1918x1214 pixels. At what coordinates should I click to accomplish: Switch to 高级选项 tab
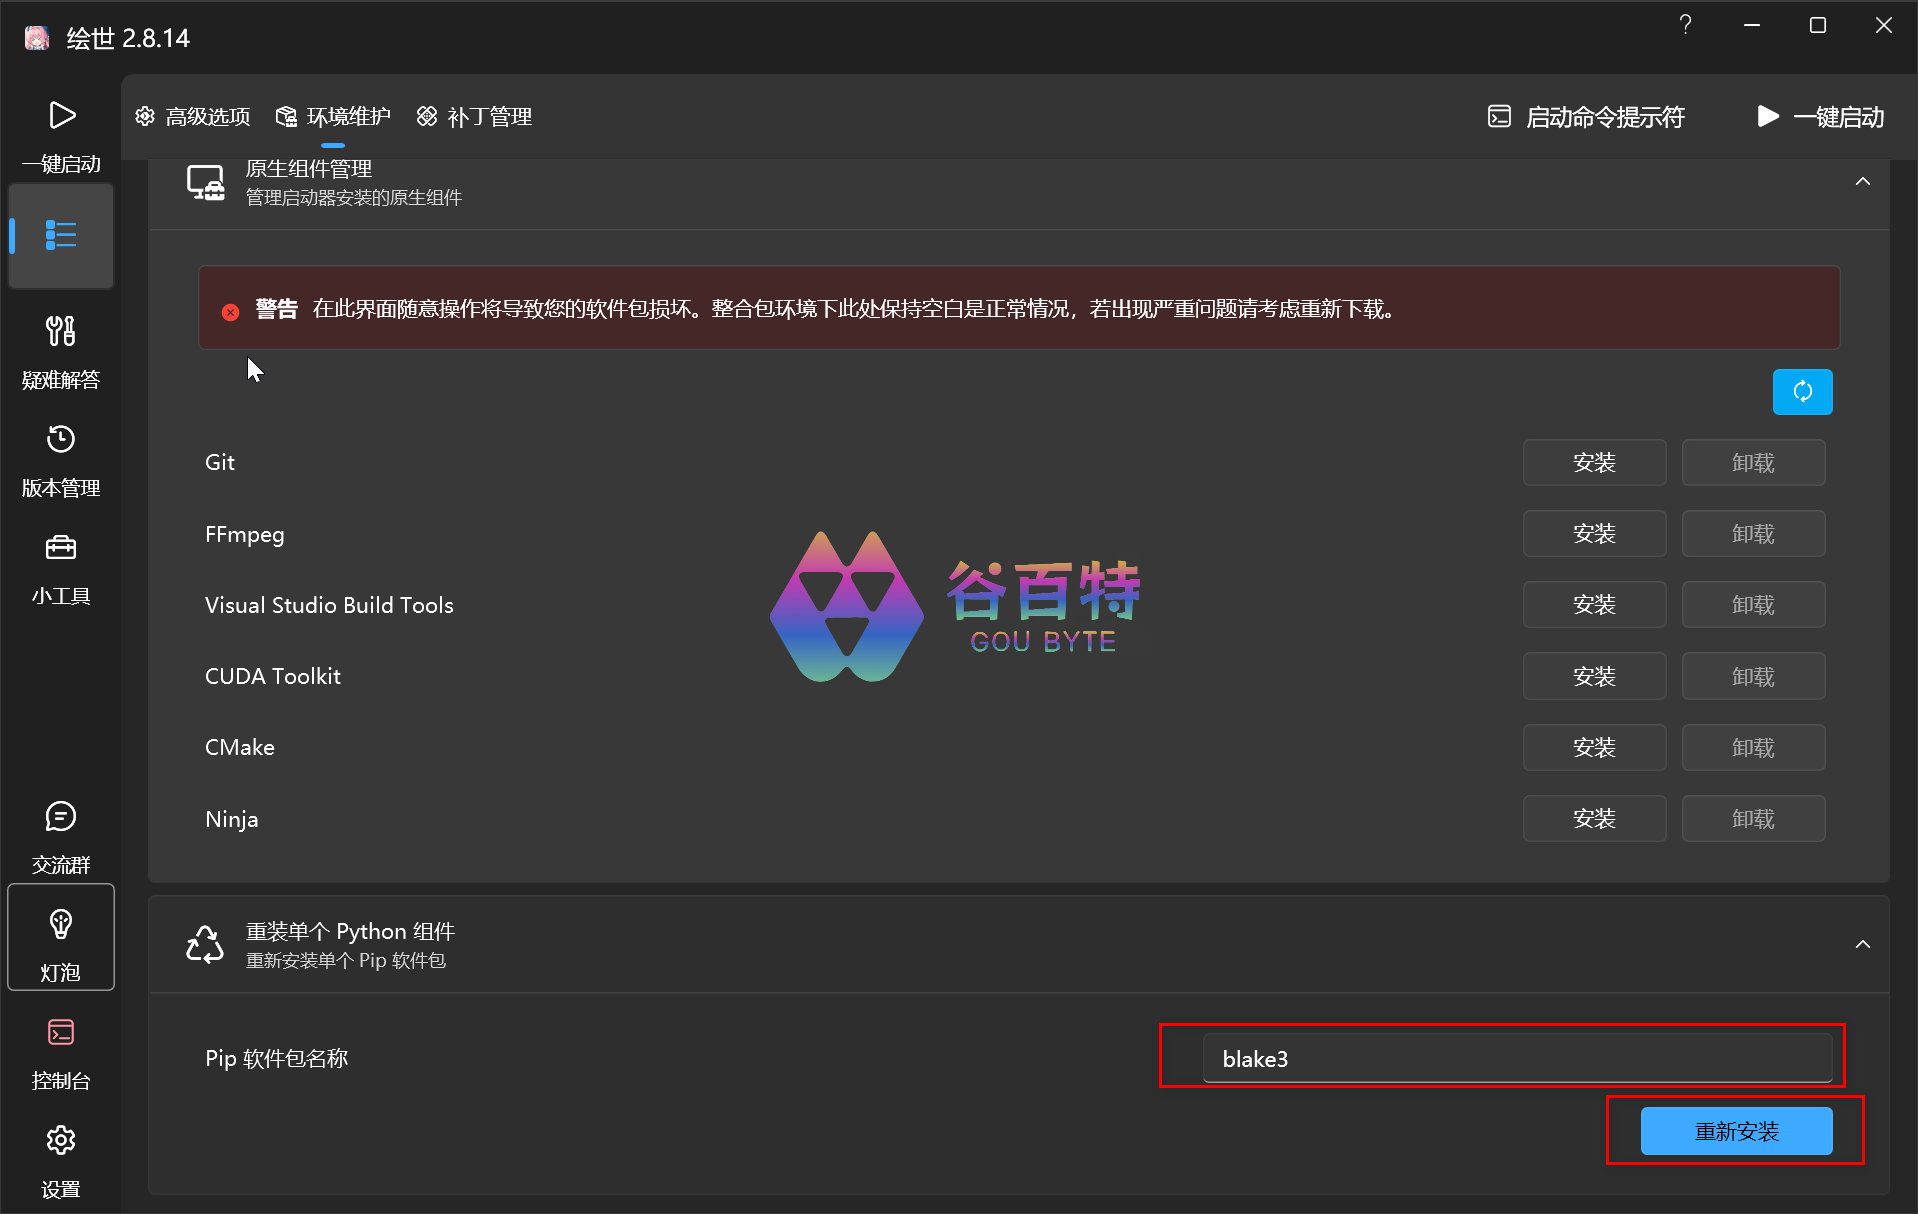[193, 117]
